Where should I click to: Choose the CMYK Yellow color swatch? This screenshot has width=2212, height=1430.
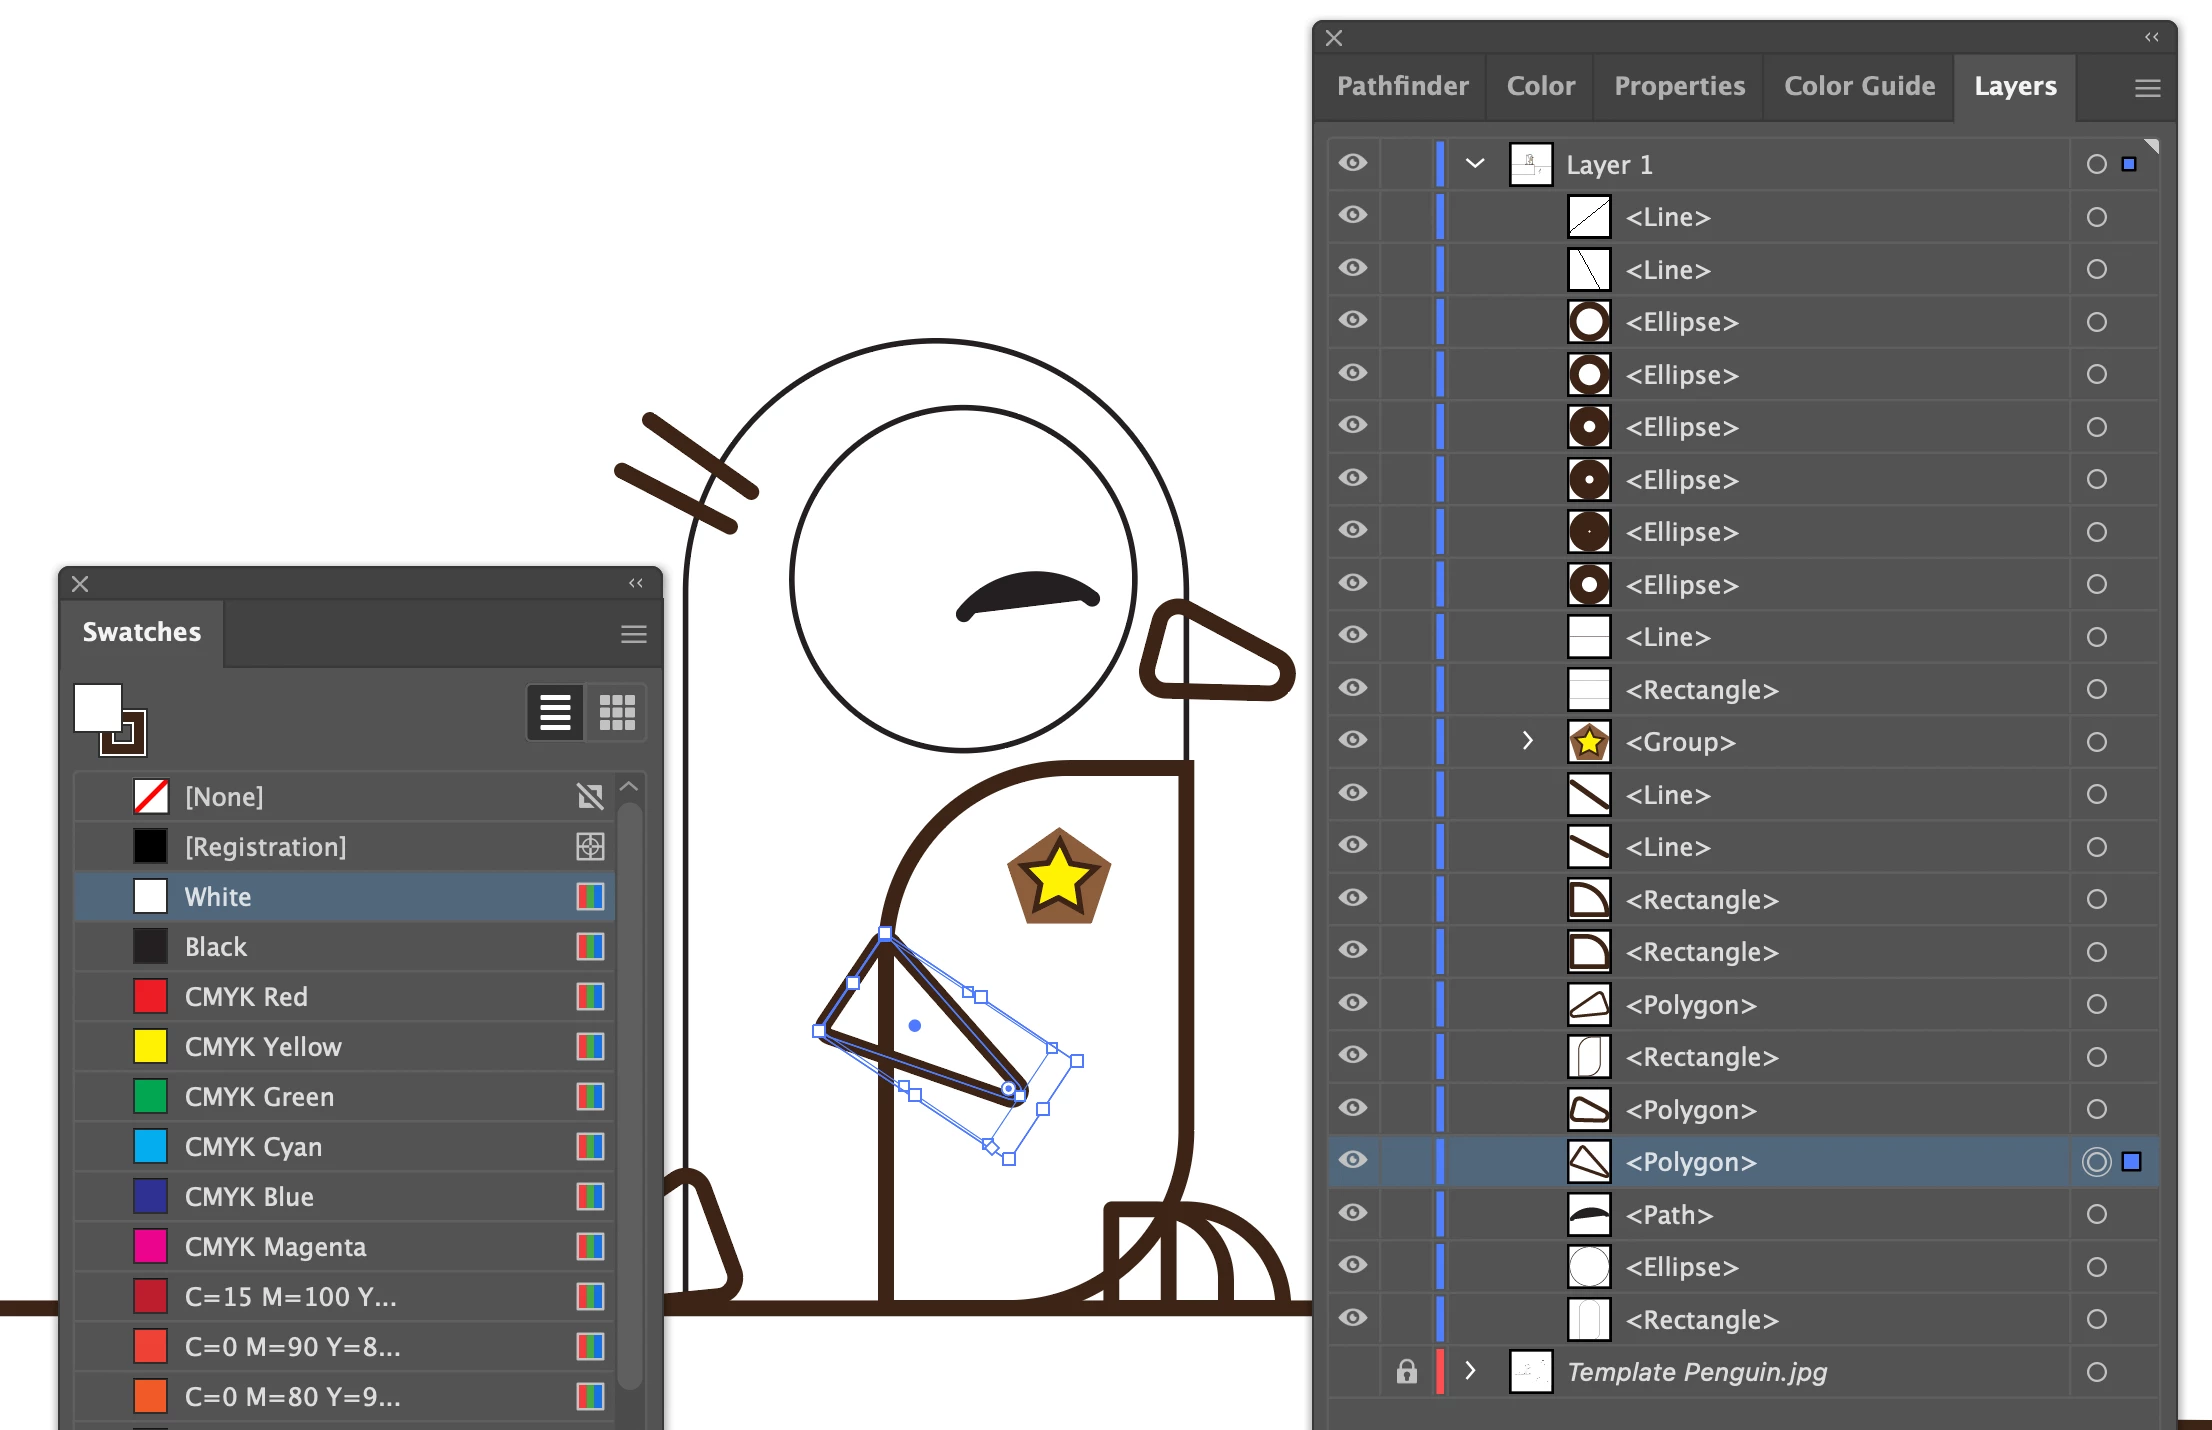pos(262,1047)
